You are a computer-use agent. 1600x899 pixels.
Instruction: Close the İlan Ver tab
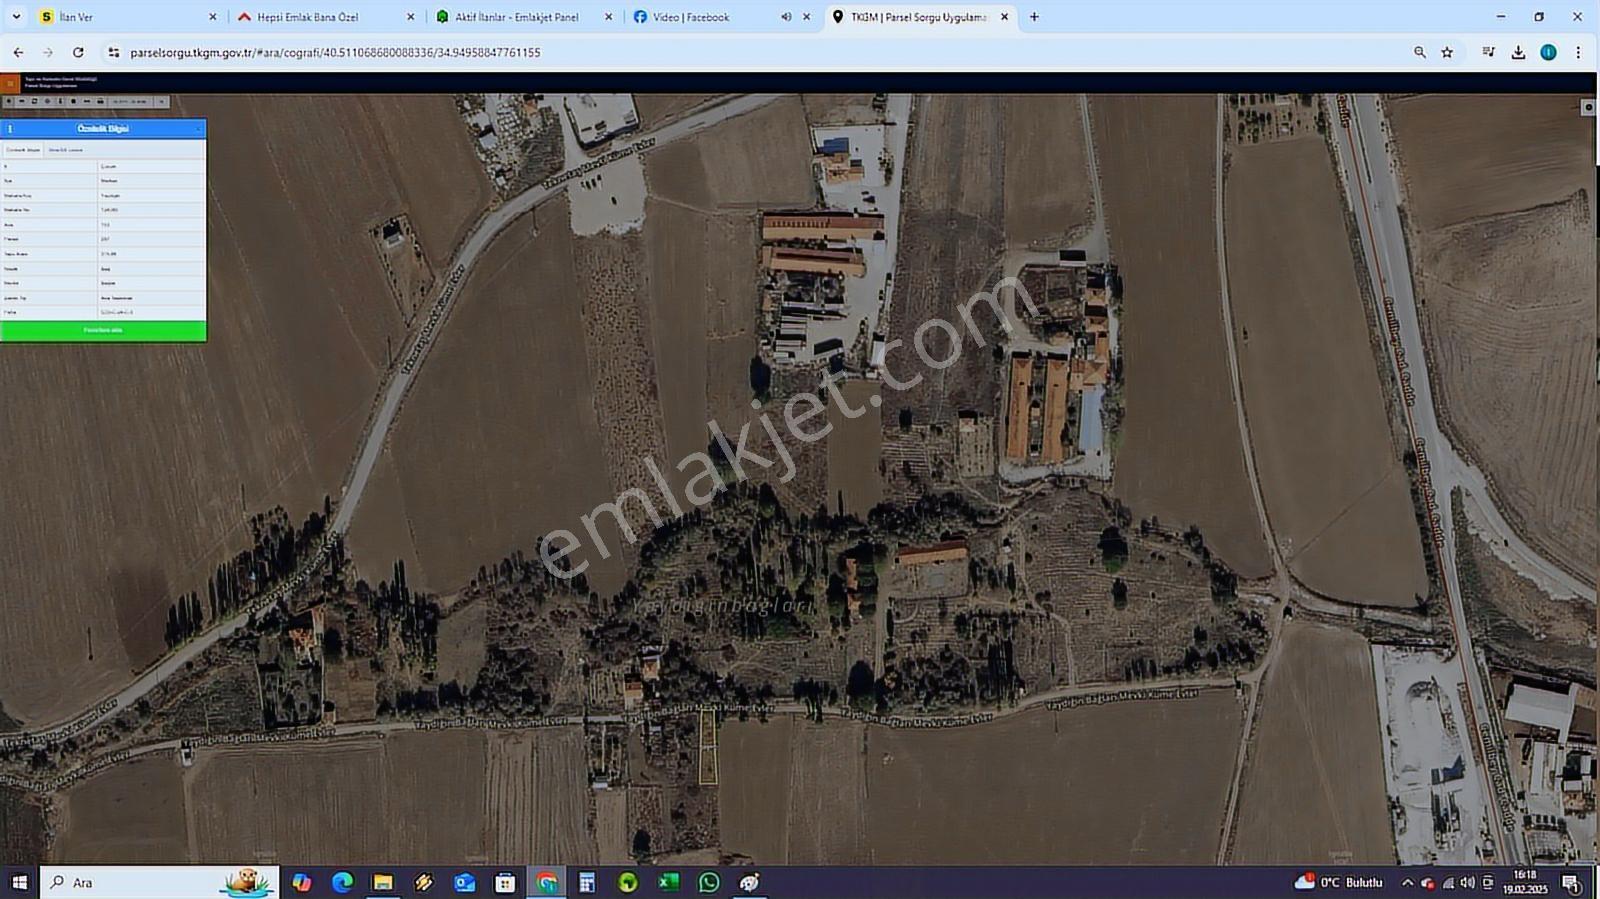[x=212, y=17]
